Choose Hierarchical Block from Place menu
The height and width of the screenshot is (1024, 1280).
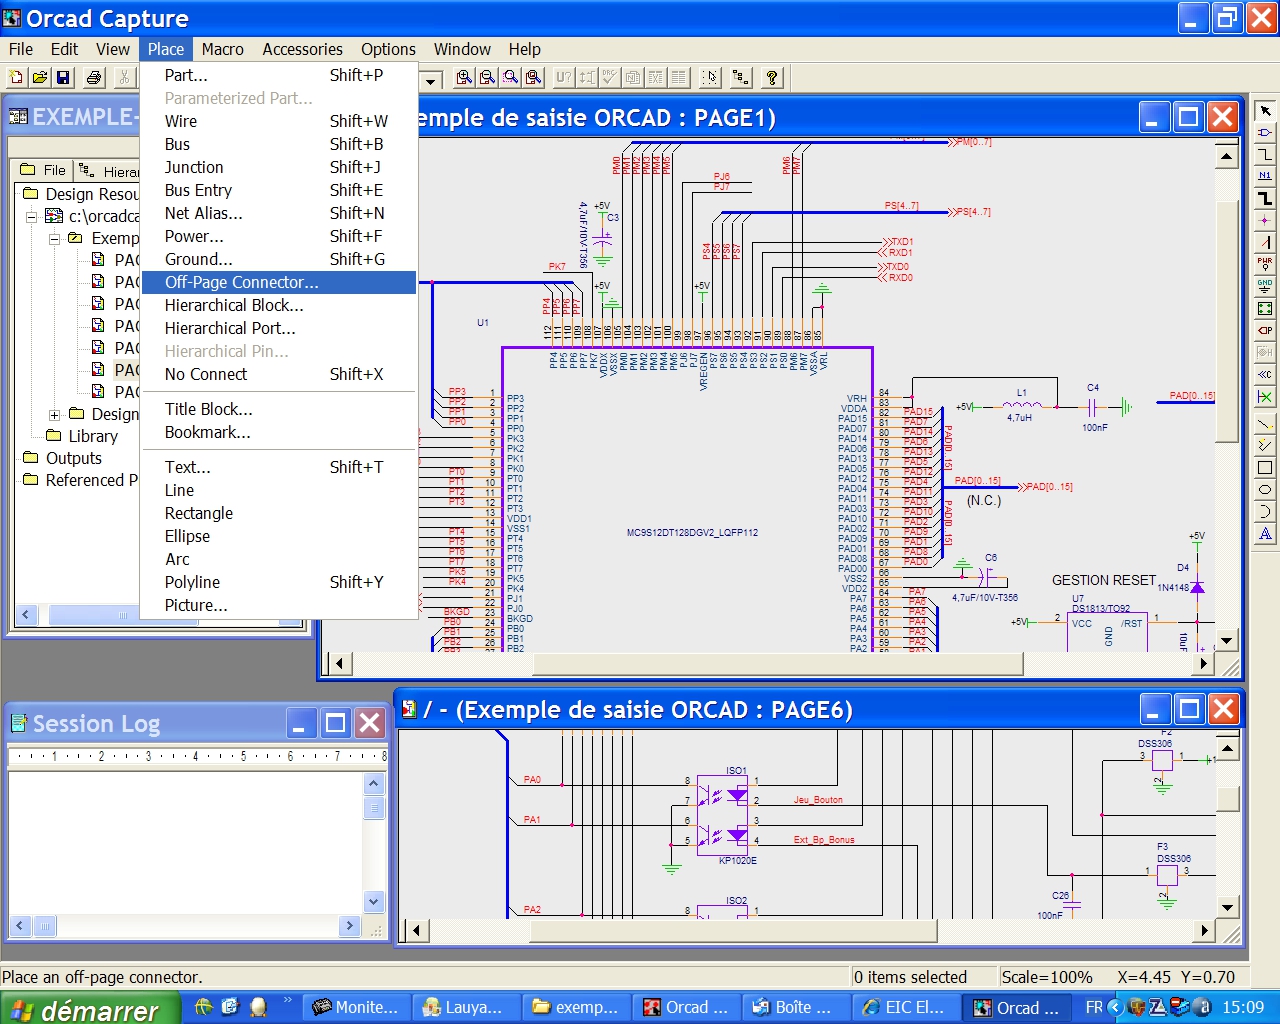point(278,305)
